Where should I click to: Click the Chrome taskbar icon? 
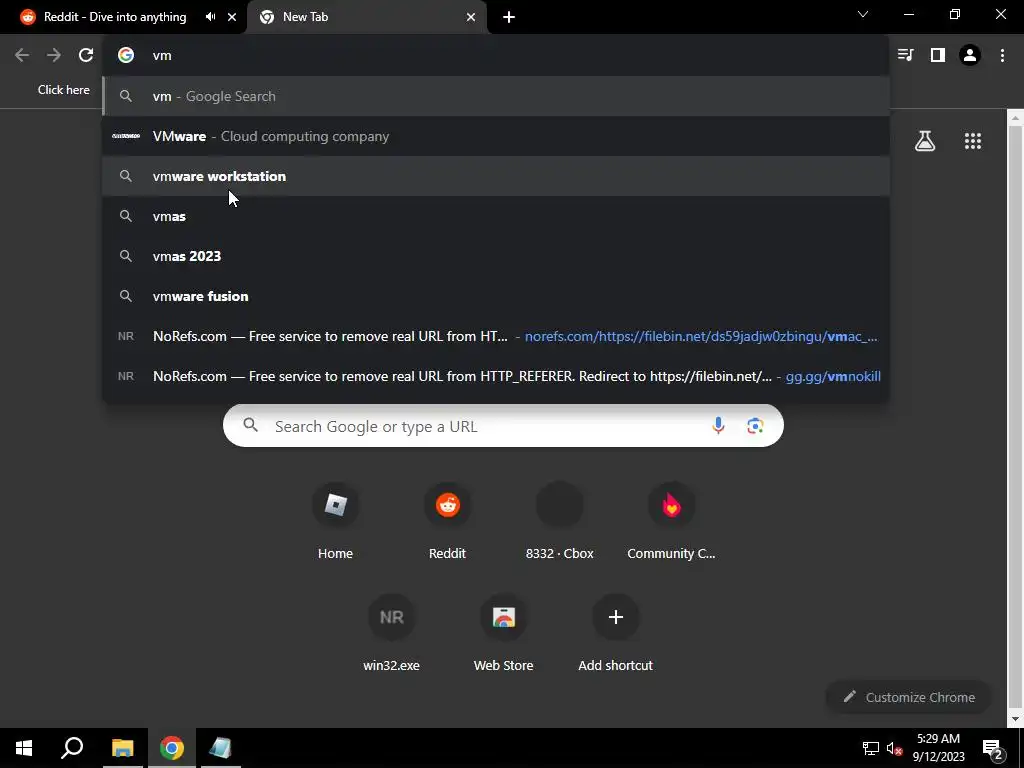(172, 748)
